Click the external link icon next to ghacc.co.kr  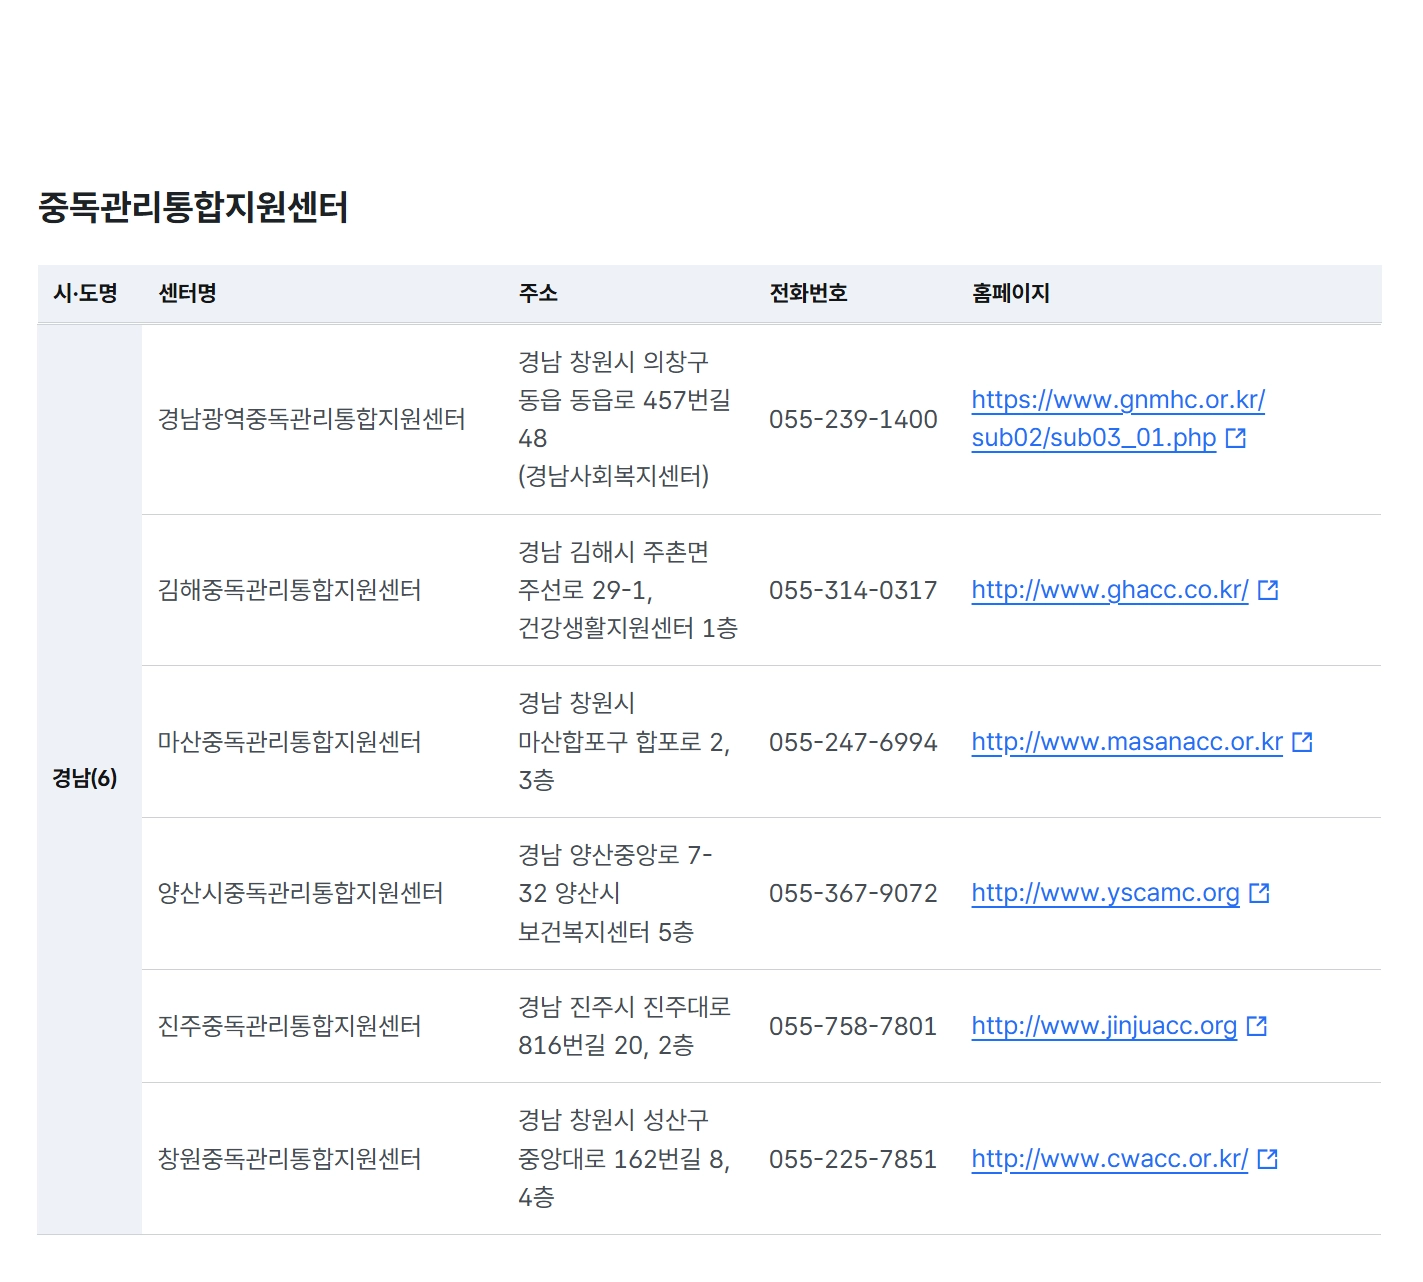1268,589
